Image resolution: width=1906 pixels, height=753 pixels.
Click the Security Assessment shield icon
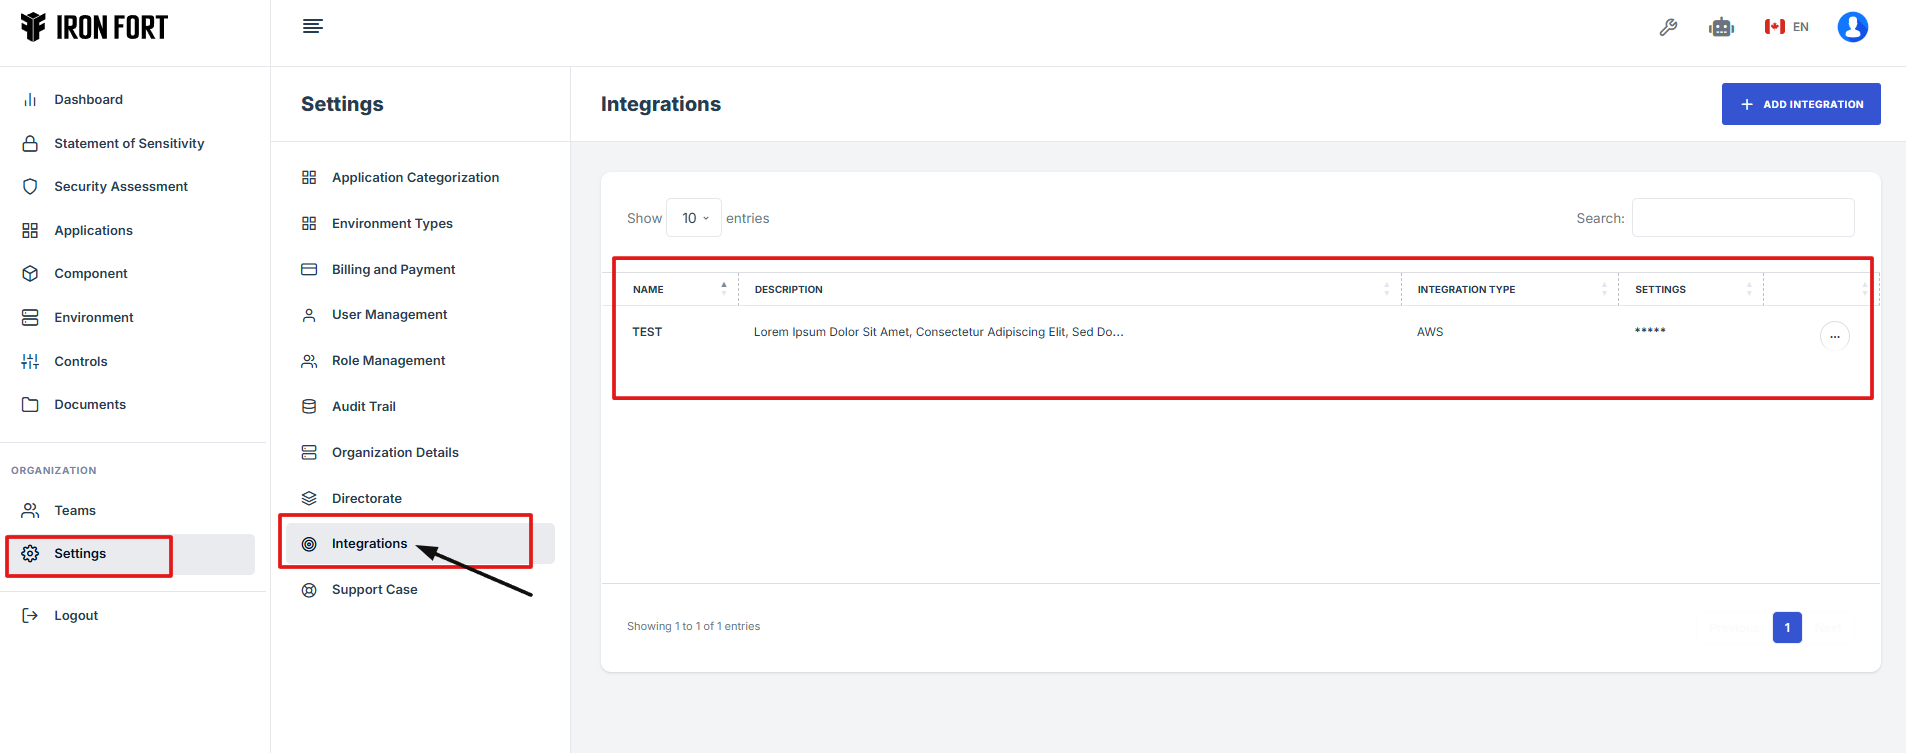tap(30, 187)
